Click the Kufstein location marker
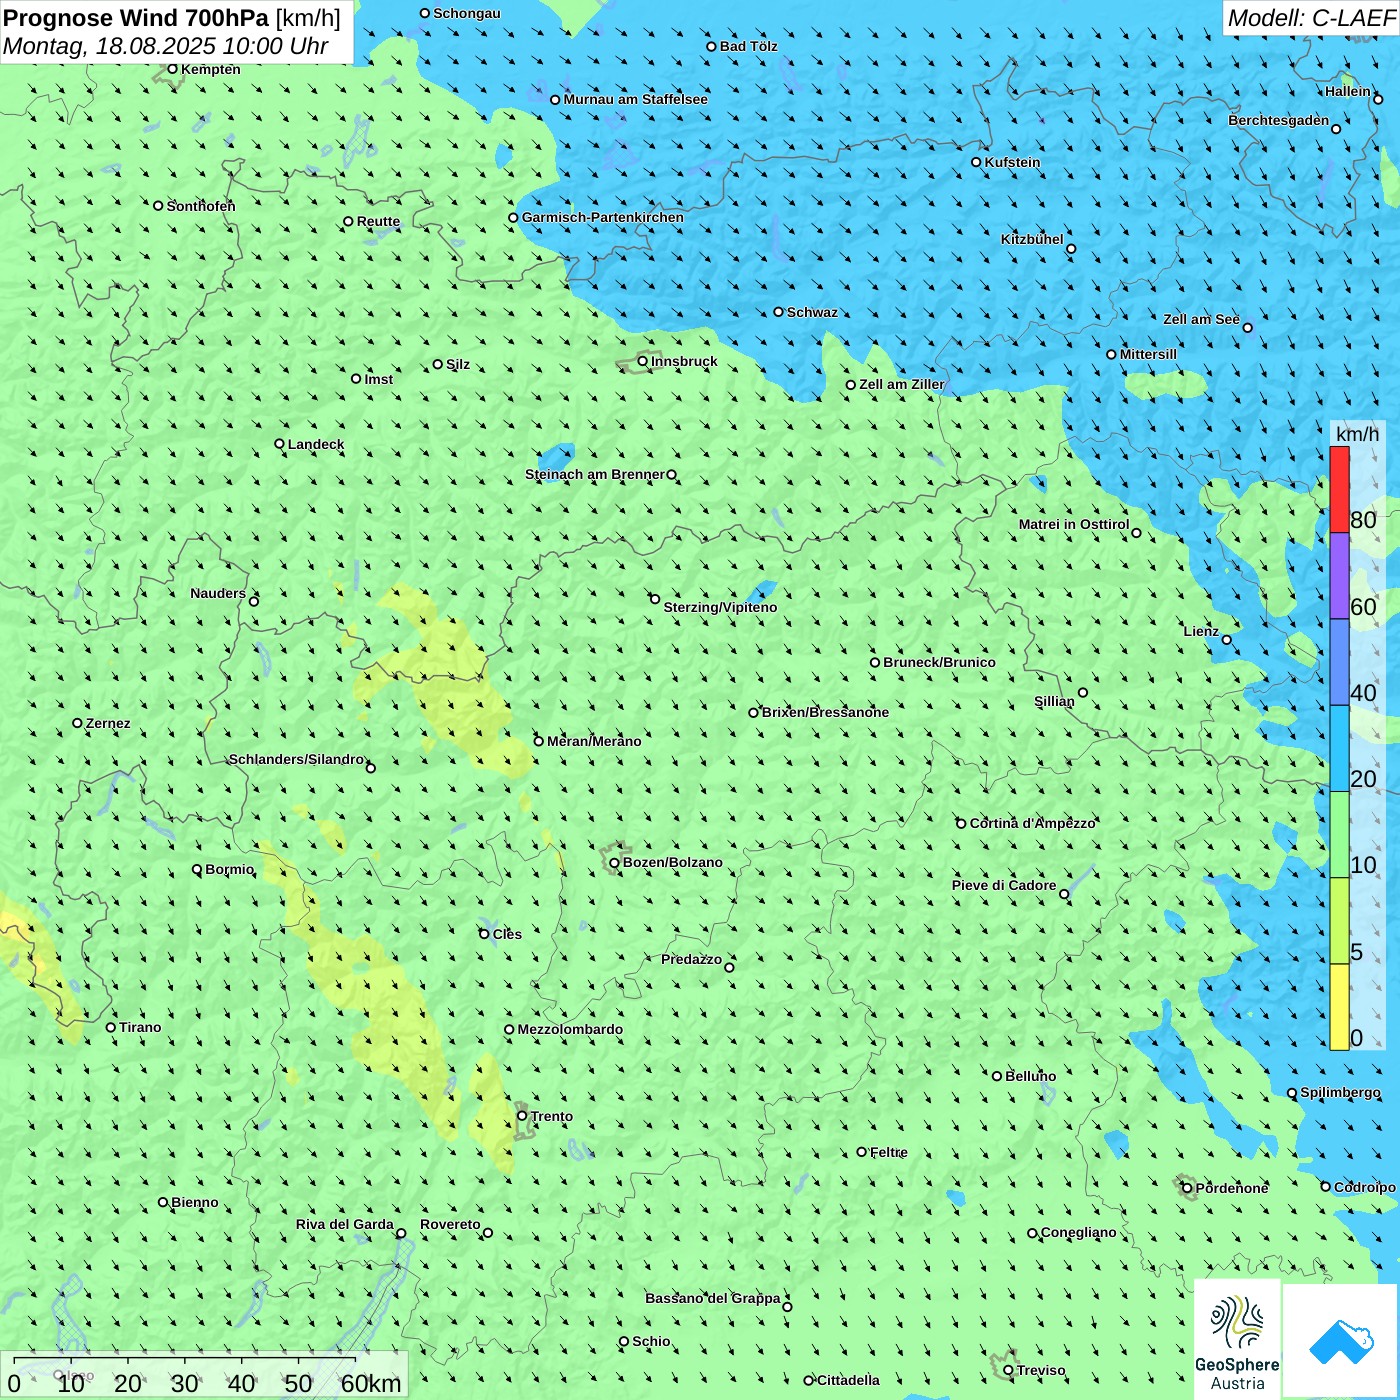The image size is (1400, 1400). tap(977, 162)
